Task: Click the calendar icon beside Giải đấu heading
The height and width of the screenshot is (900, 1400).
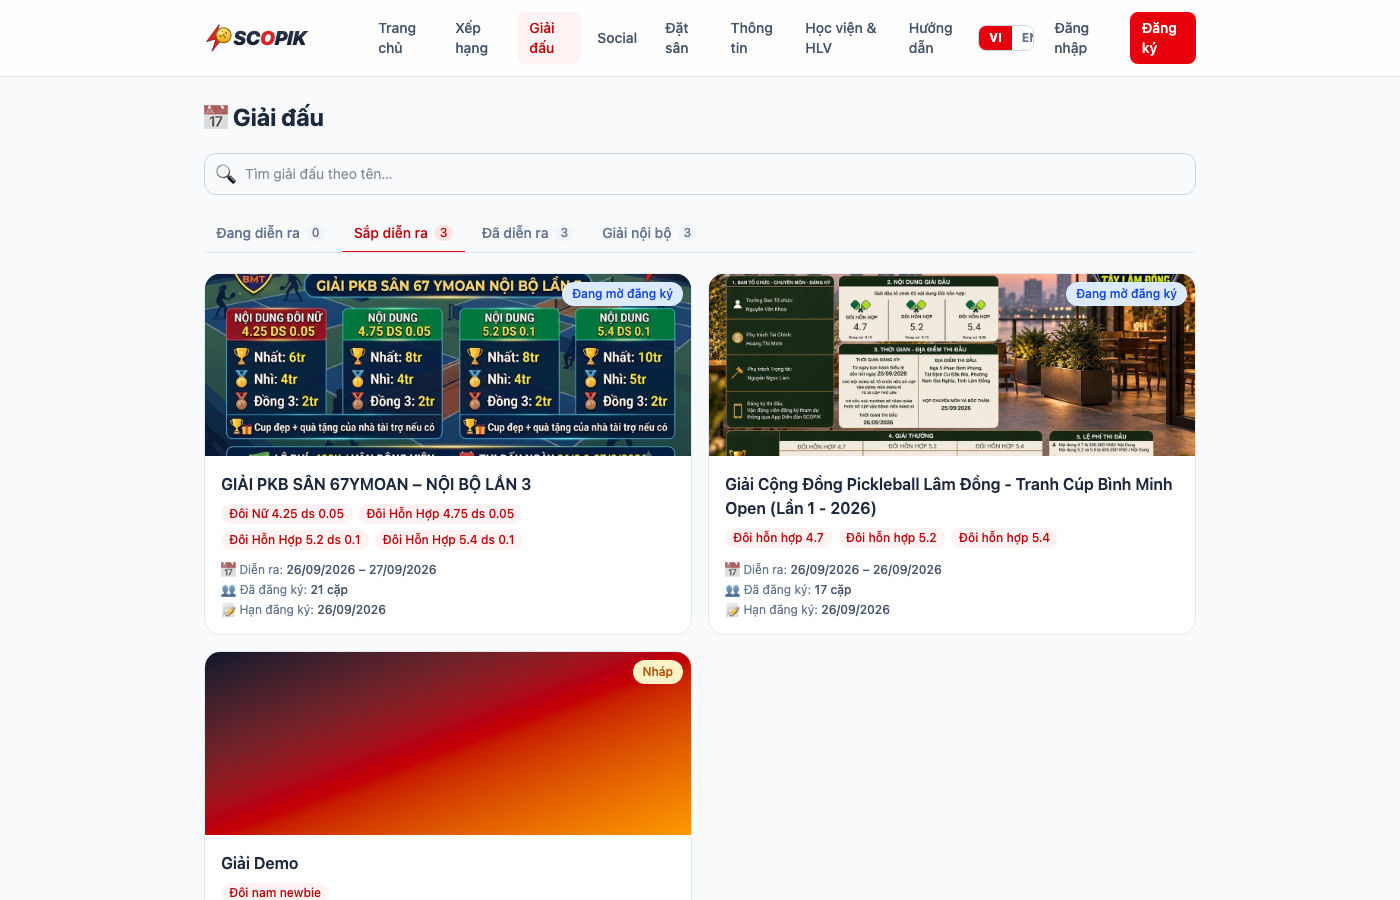Action: [216, 117]
